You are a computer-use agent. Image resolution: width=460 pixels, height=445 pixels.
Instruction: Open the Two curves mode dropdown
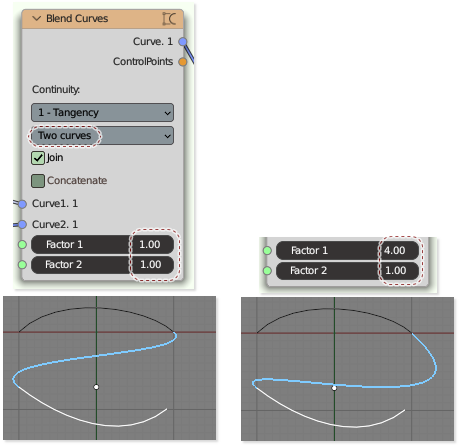click(102, 136)
